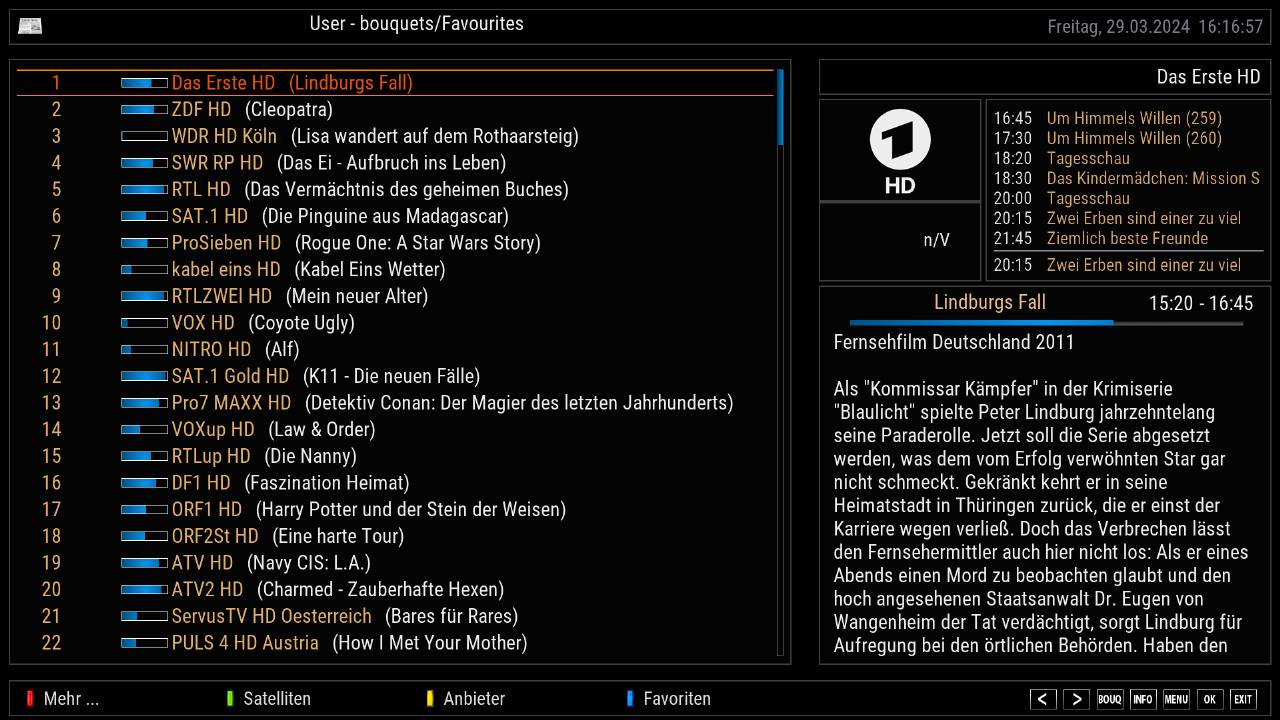Select ProSieben HD channel entry

pyautogui.click(x=226, y=243)
